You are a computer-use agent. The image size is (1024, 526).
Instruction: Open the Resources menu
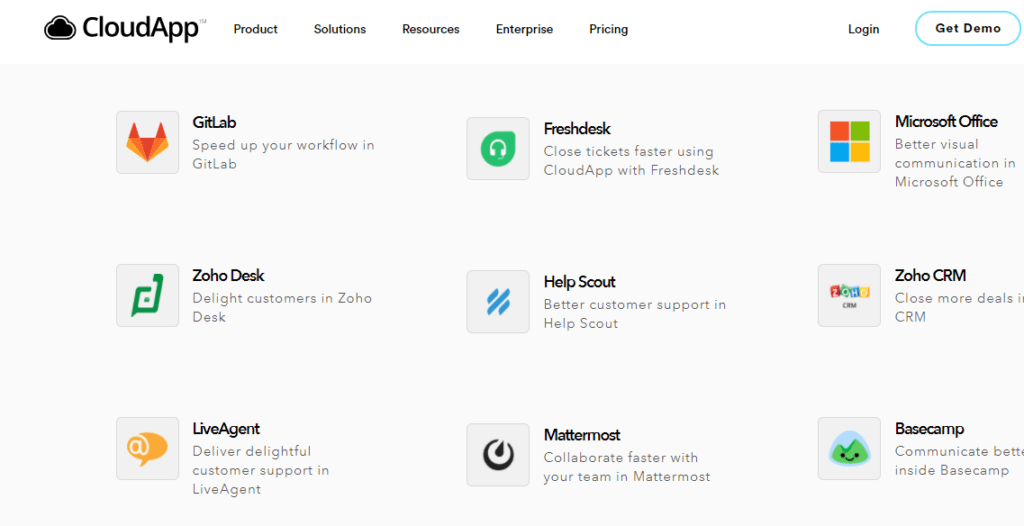point(431,29)
